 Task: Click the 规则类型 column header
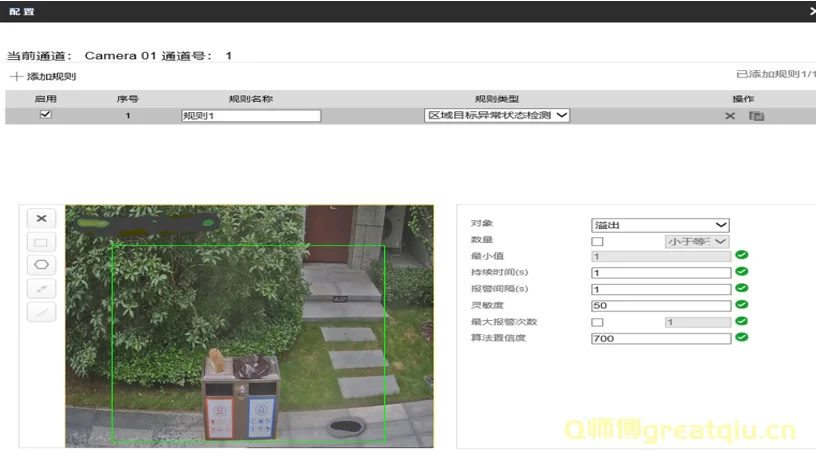tap(497, 99)
